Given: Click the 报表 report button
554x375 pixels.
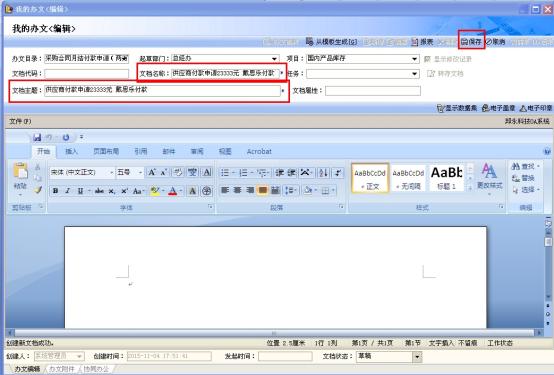Looking at the screenshot, I should click(422, 42).
